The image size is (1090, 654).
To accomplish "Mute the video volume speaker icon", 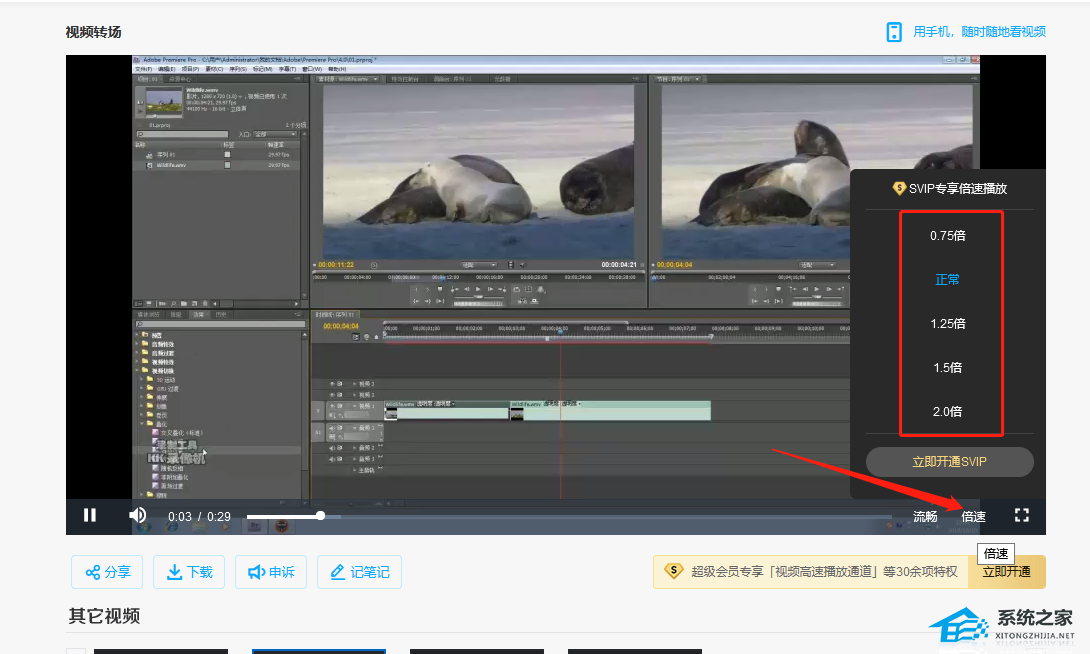I will point(138,515).
